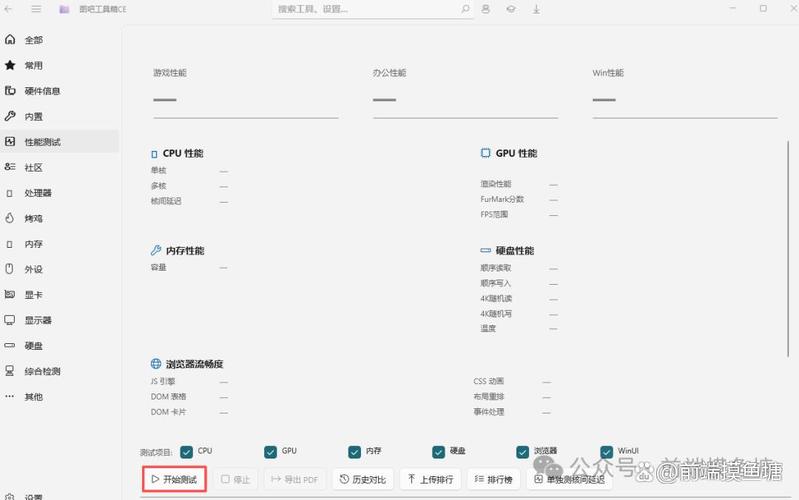The image size is (799, 500).
Task: Select 性能测试 in the sidebar
Action: pos(60,142)
